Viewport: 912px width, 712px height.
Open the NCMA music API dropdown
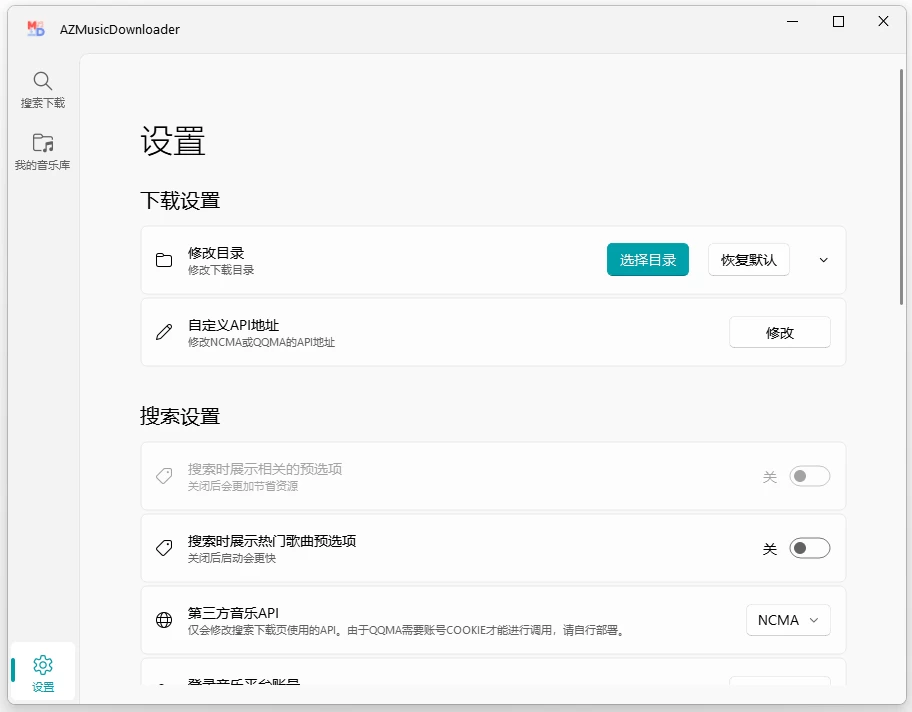(788, 620)
